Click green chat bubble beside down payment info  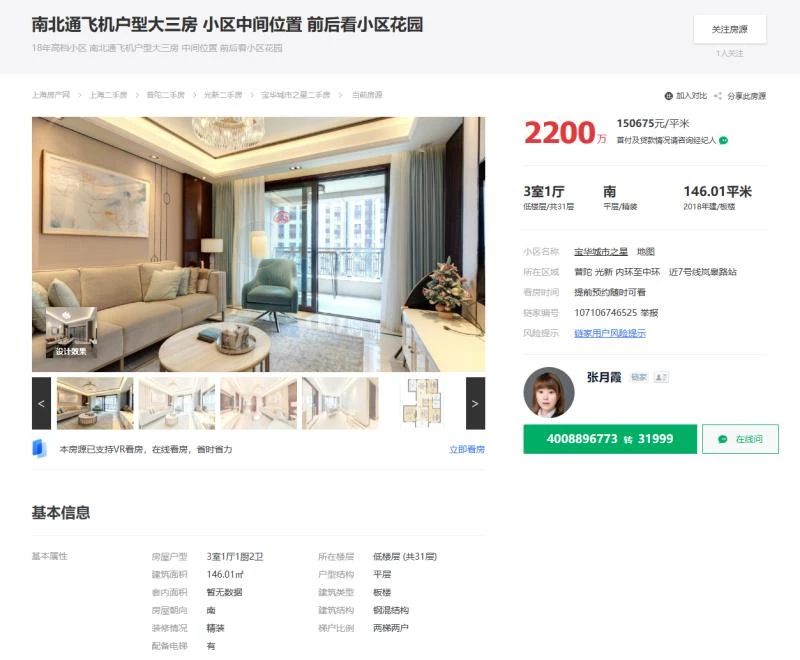(x=723, y=140)
